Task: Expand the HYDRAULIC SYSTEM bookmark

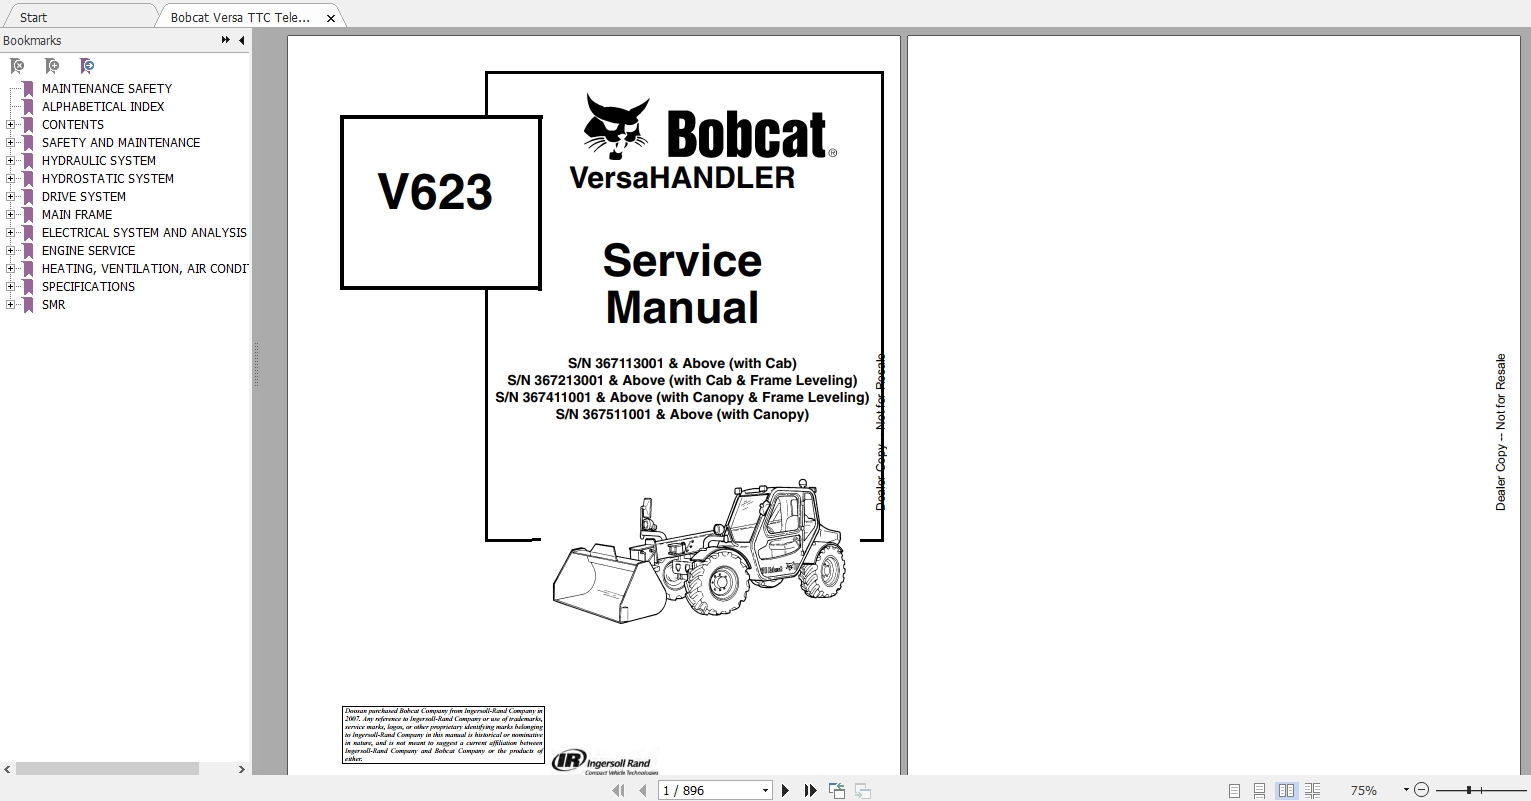Action: (10, 161)
